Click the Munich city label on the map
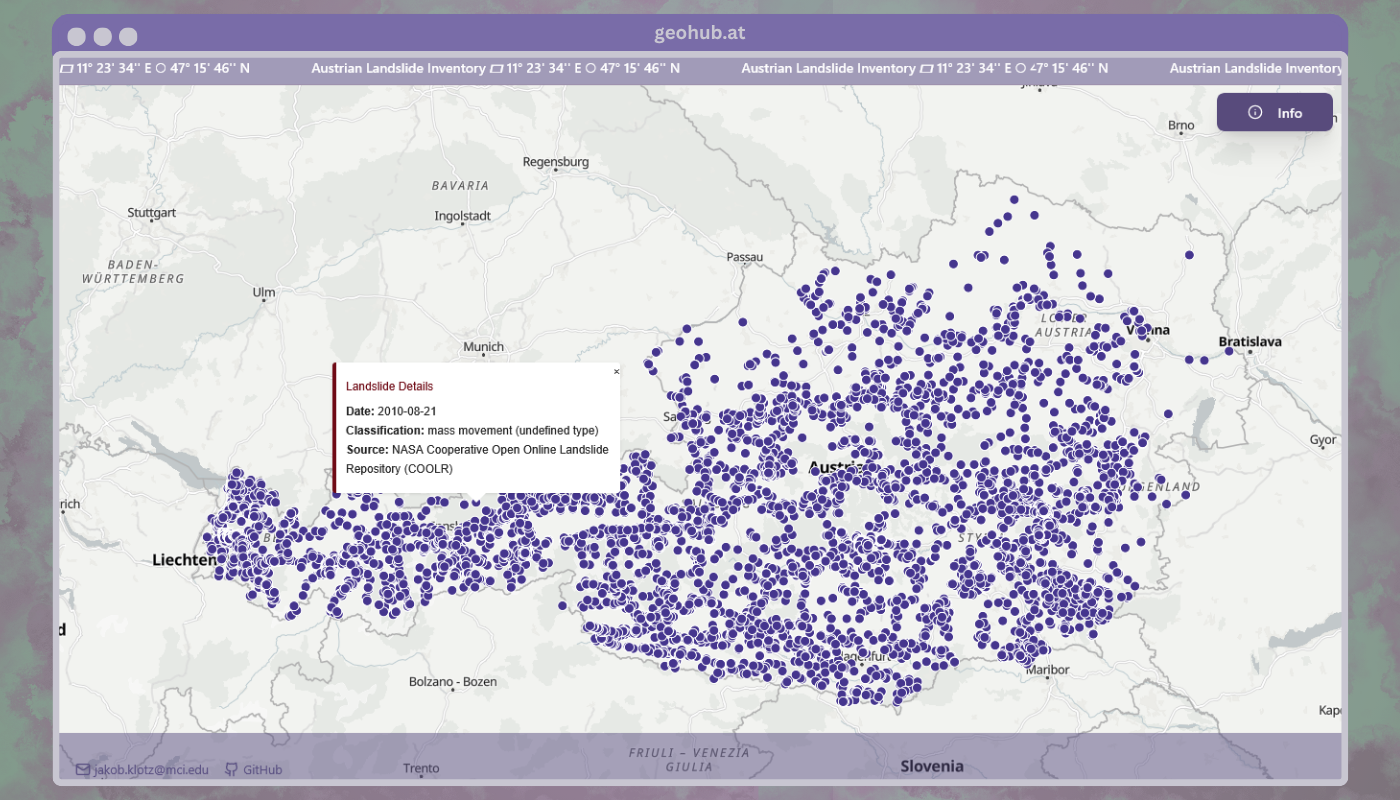This screenshot has height=800, width=1400. pyautogui.click(x=483, y=347)
